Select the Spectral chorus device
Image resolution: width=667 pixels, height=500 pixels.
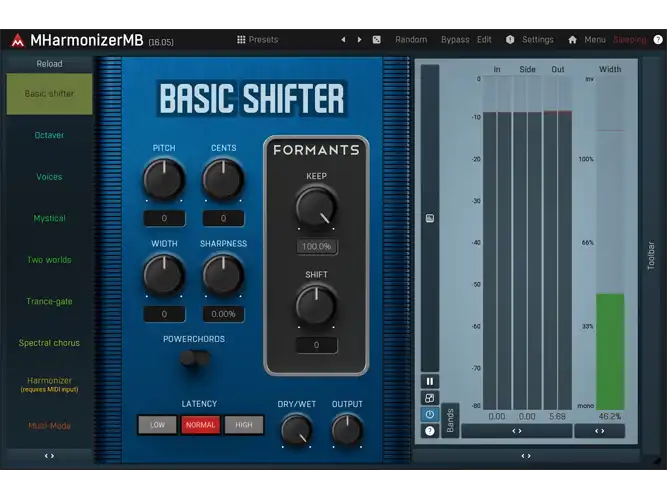tap(49, 343)
